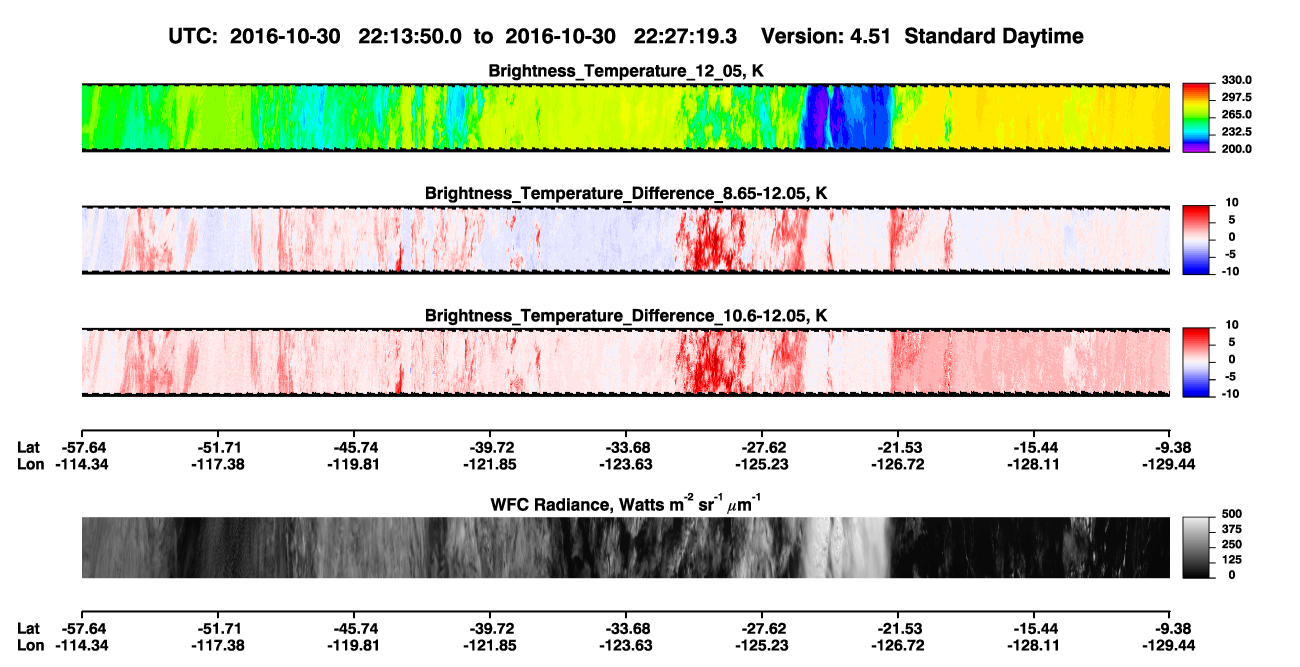Click the 'Brightness_Temperature_Difference_8.65-12.05, K' title
Viewport: 1300px width, 667px height.
[626, 193]
